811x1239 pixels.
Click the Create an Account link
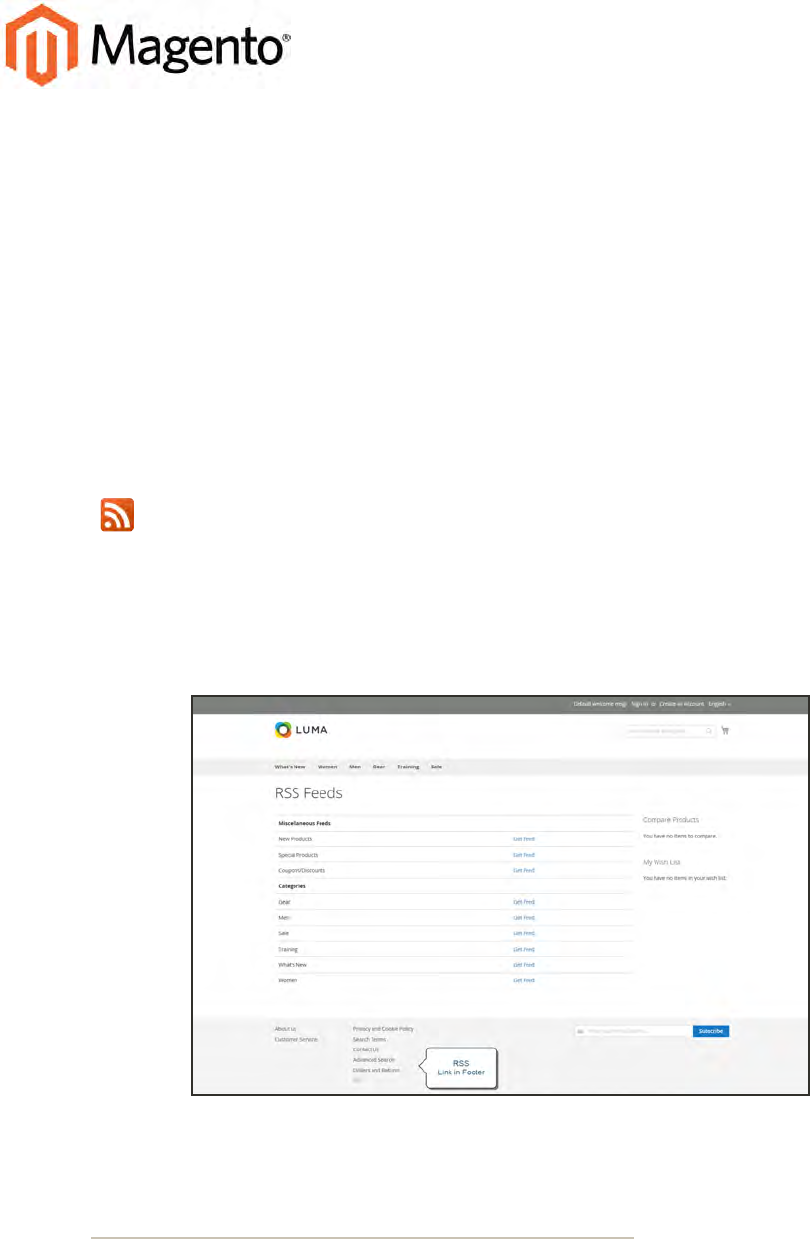pos(680,704)
